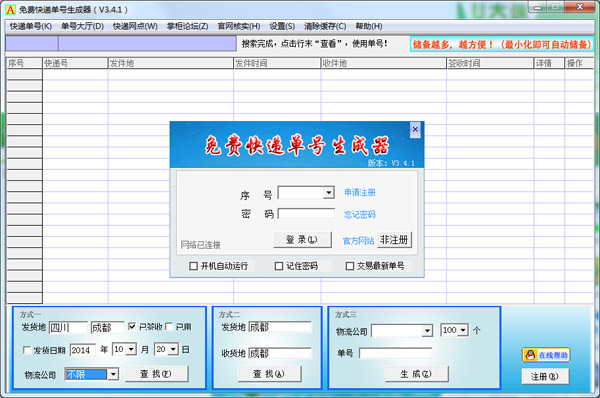
Task: Click 查找(A) button in 方式二
Action: click(x=269, y=374)
